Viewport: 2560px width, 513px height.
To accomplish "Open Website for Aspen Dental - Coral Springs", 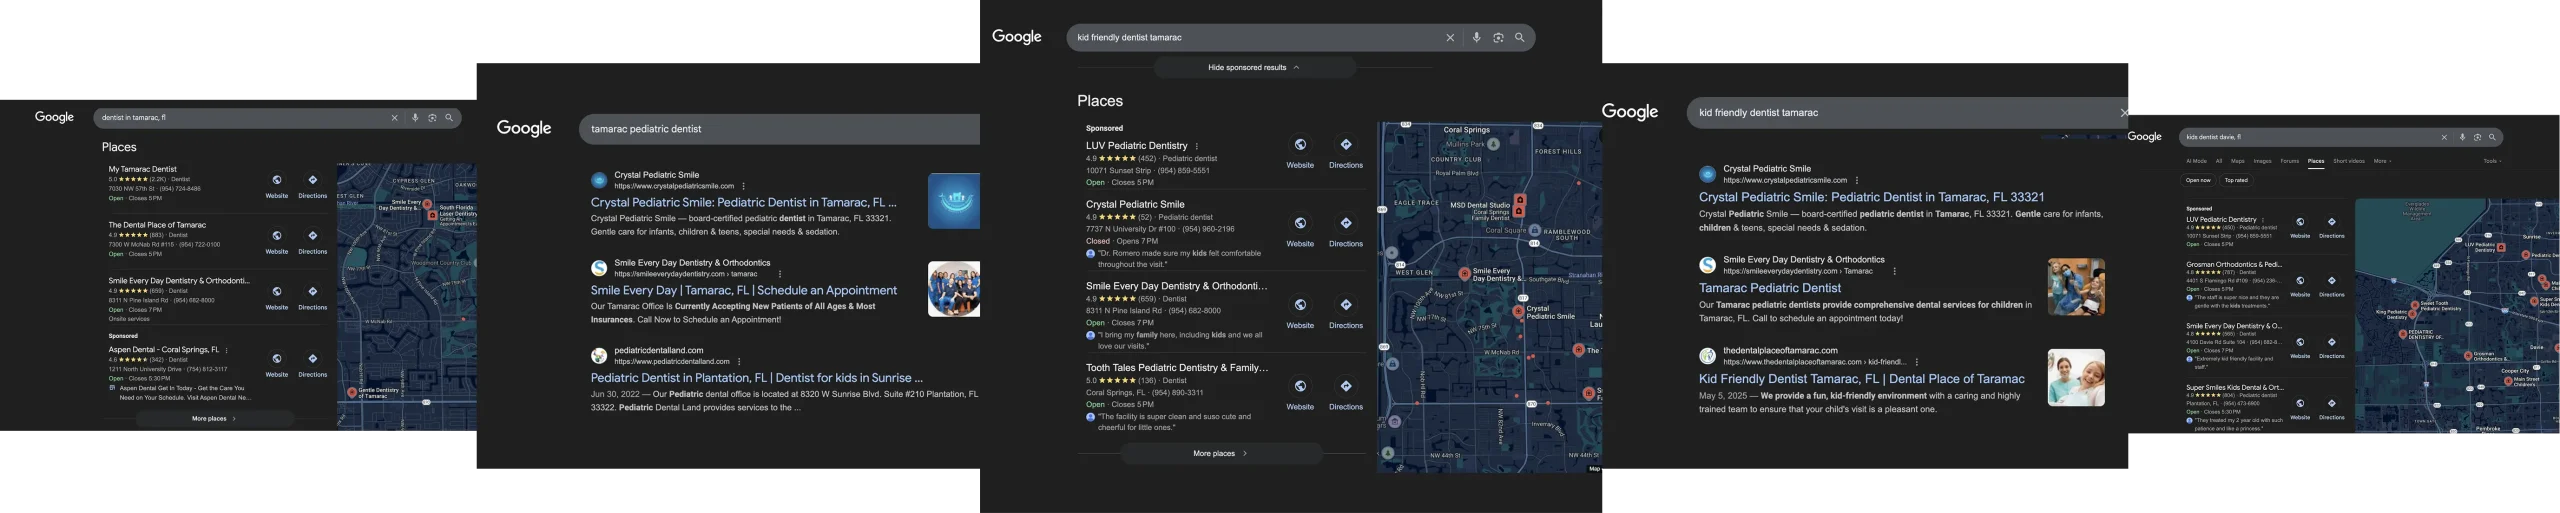I will click(277, 364).
